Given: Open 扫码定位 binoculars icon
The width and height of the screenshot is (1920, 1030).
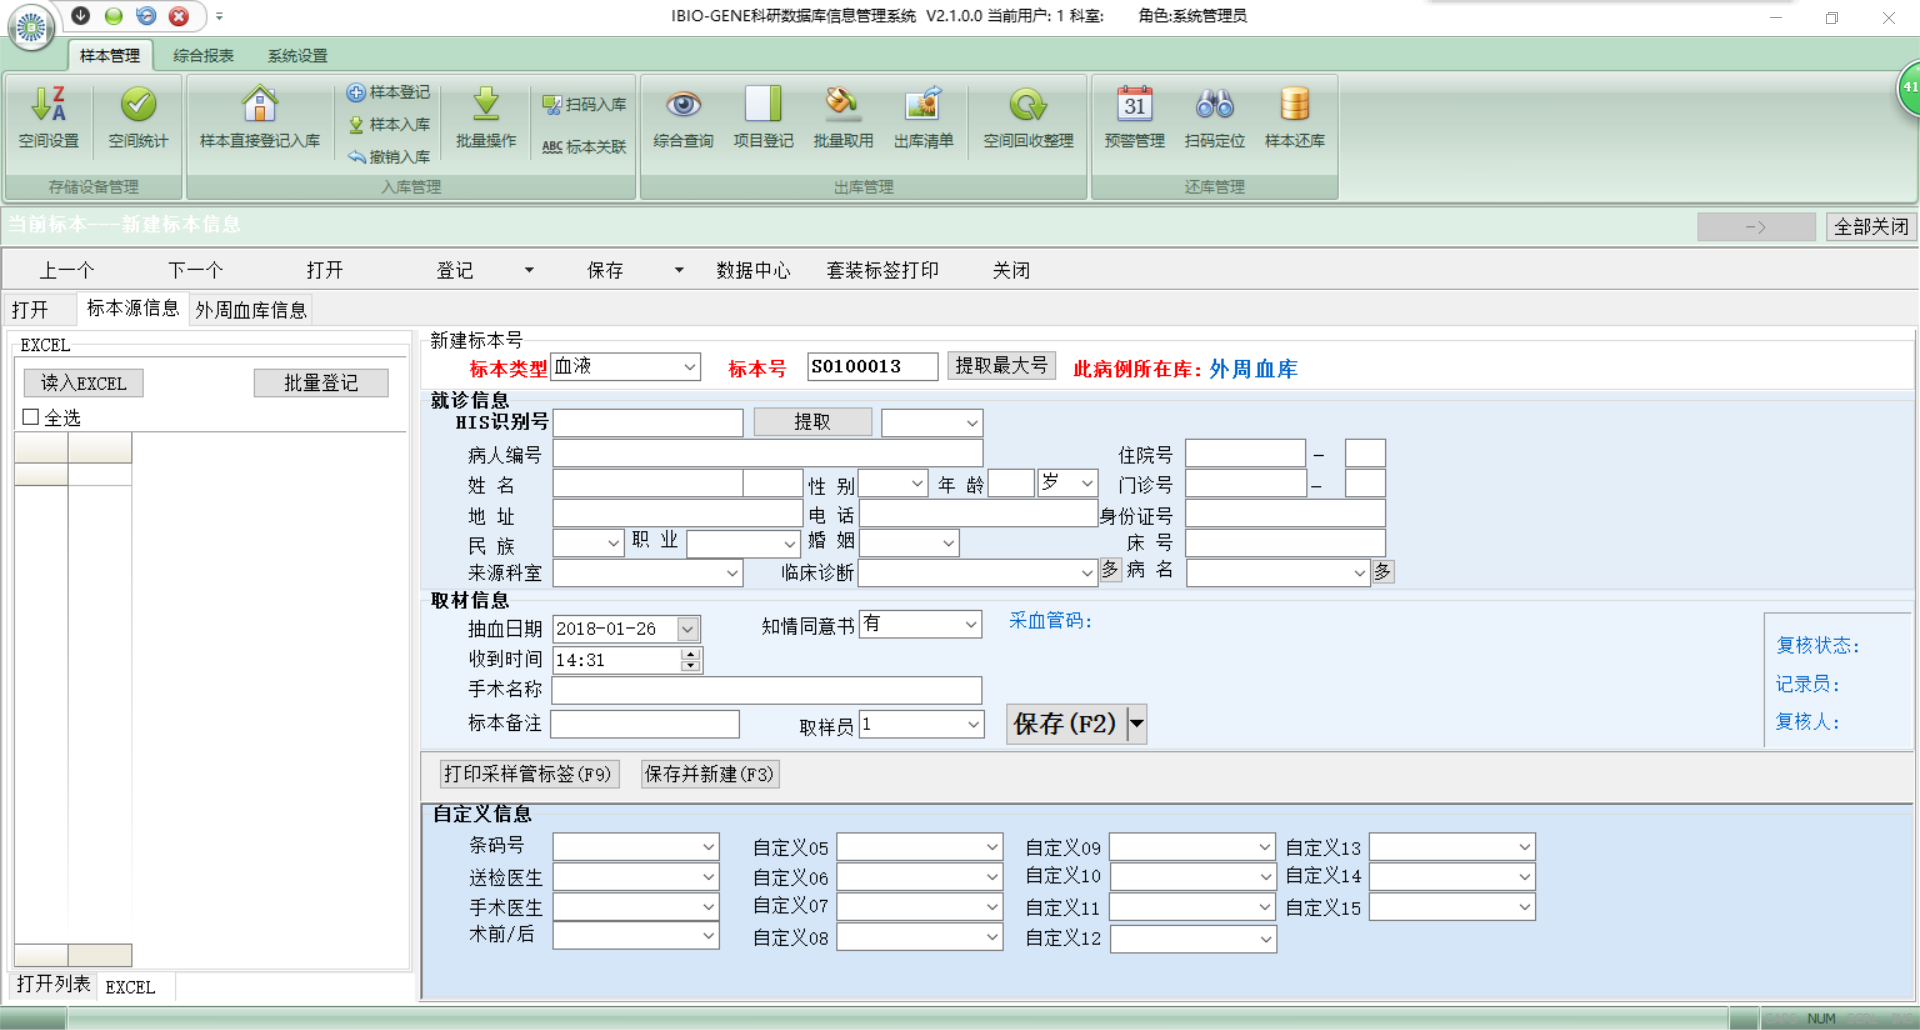Looking at the screenshot, I should coord(1214,105).
